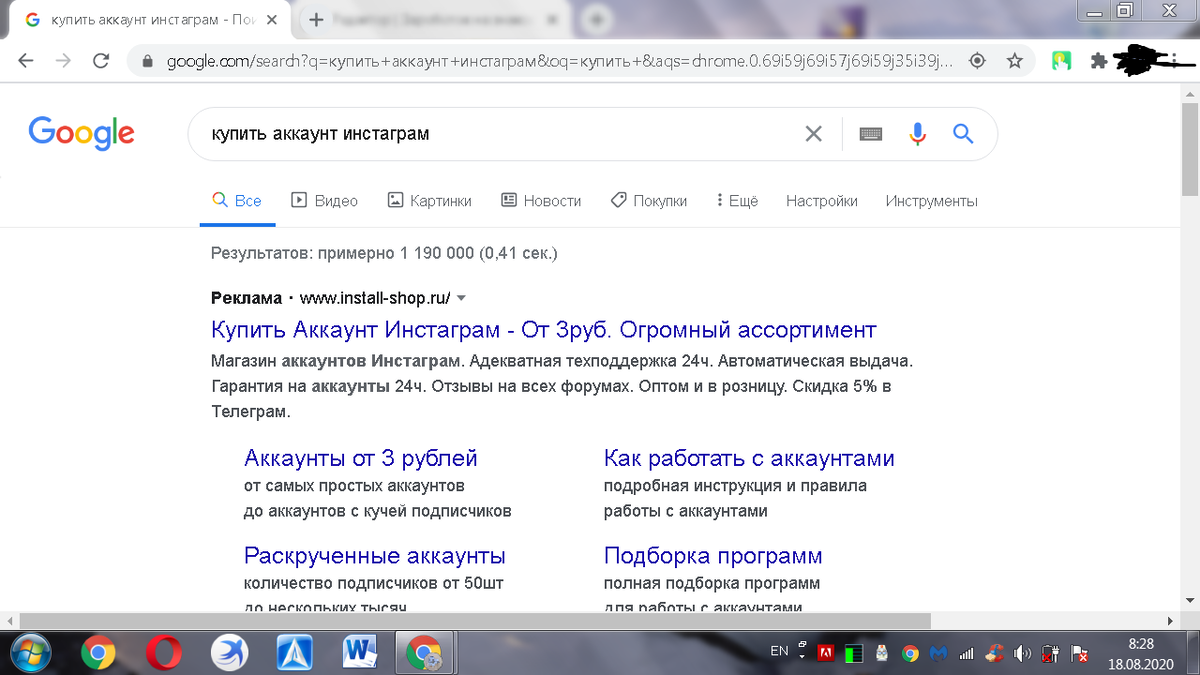The image size is (1200, 675).
Task: Switch to 'Видео' results tab
Action: (x=324, y=200)
